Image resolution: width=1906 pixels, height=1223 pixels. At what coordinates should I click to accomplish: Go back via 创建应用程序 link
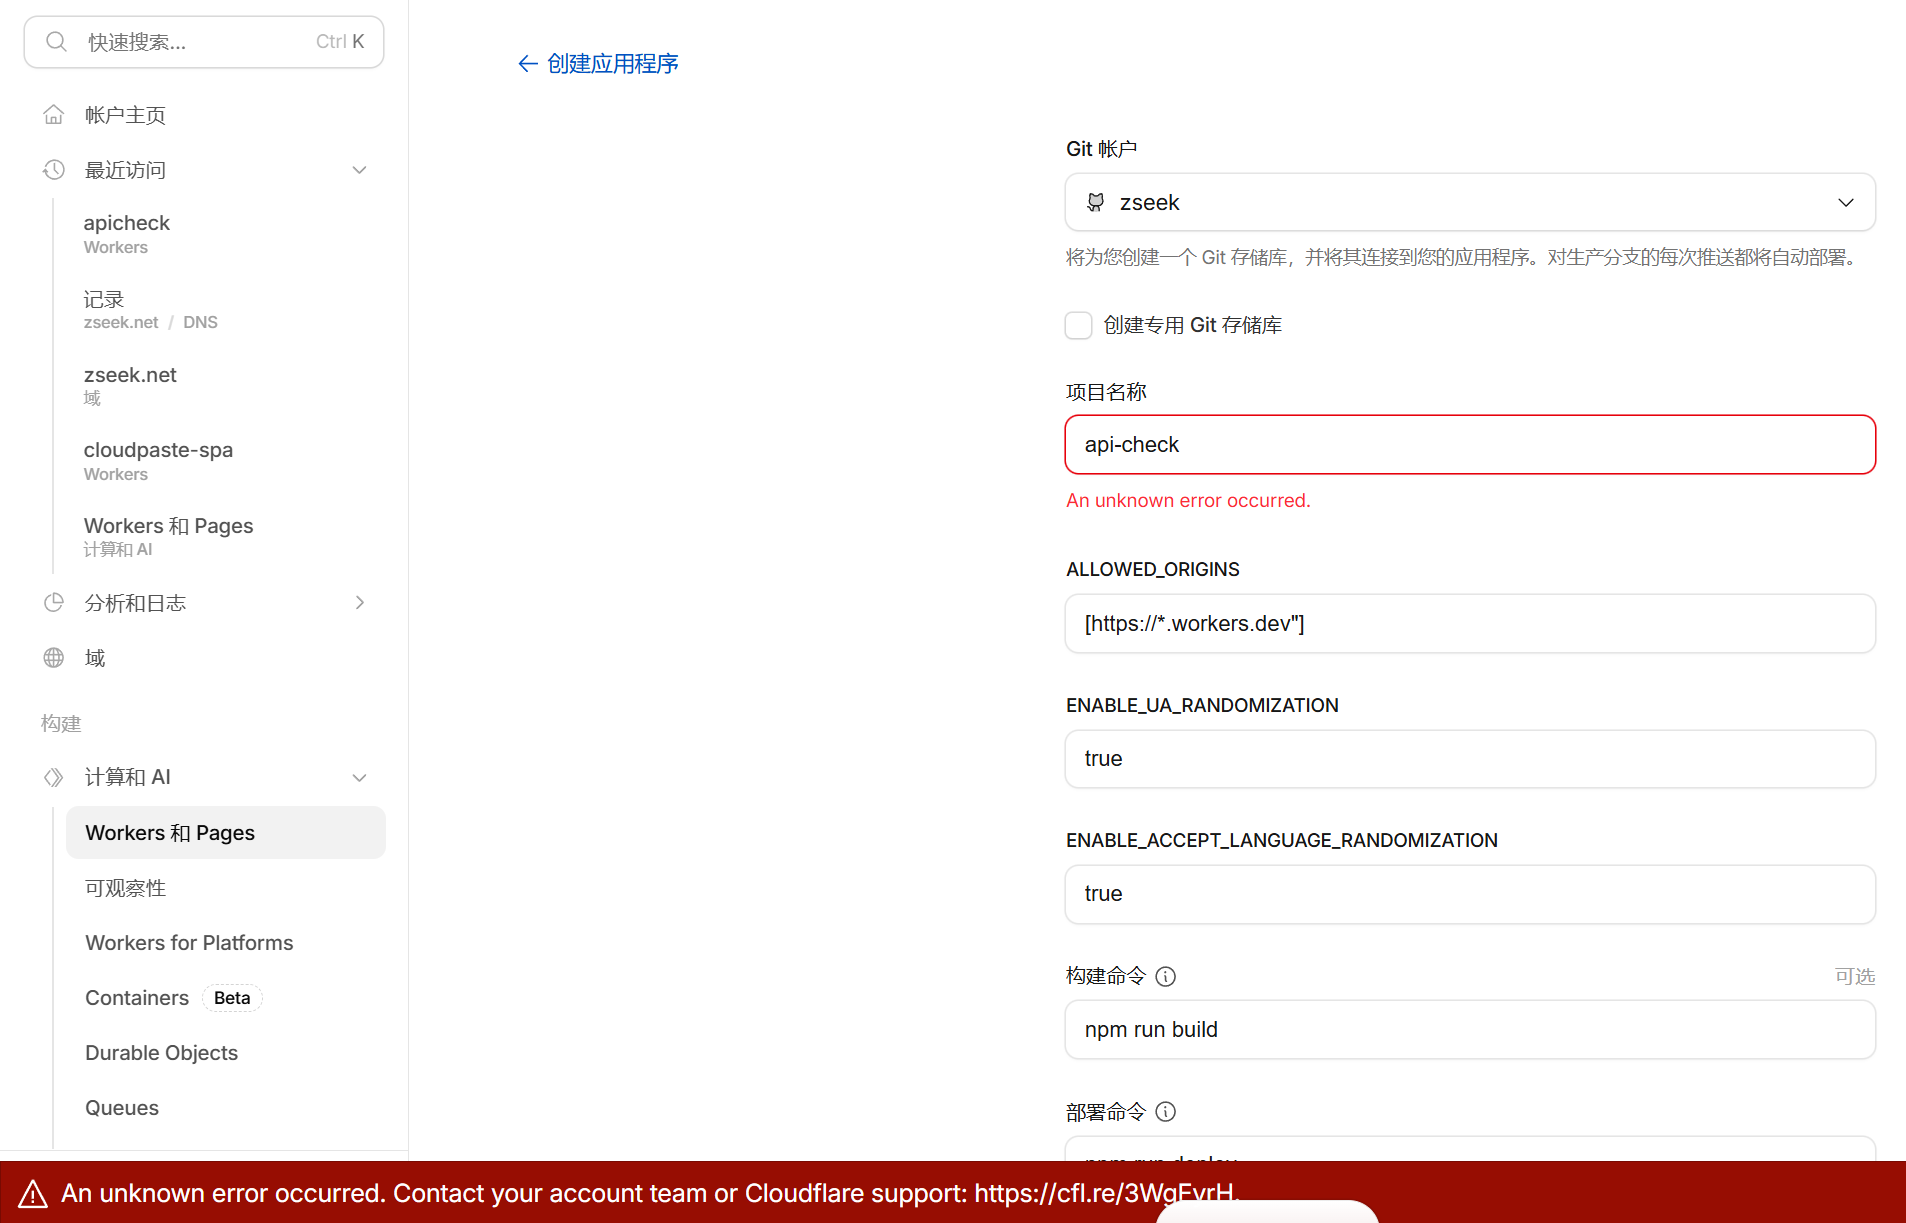pyautogui.click(x=598, y=64)
